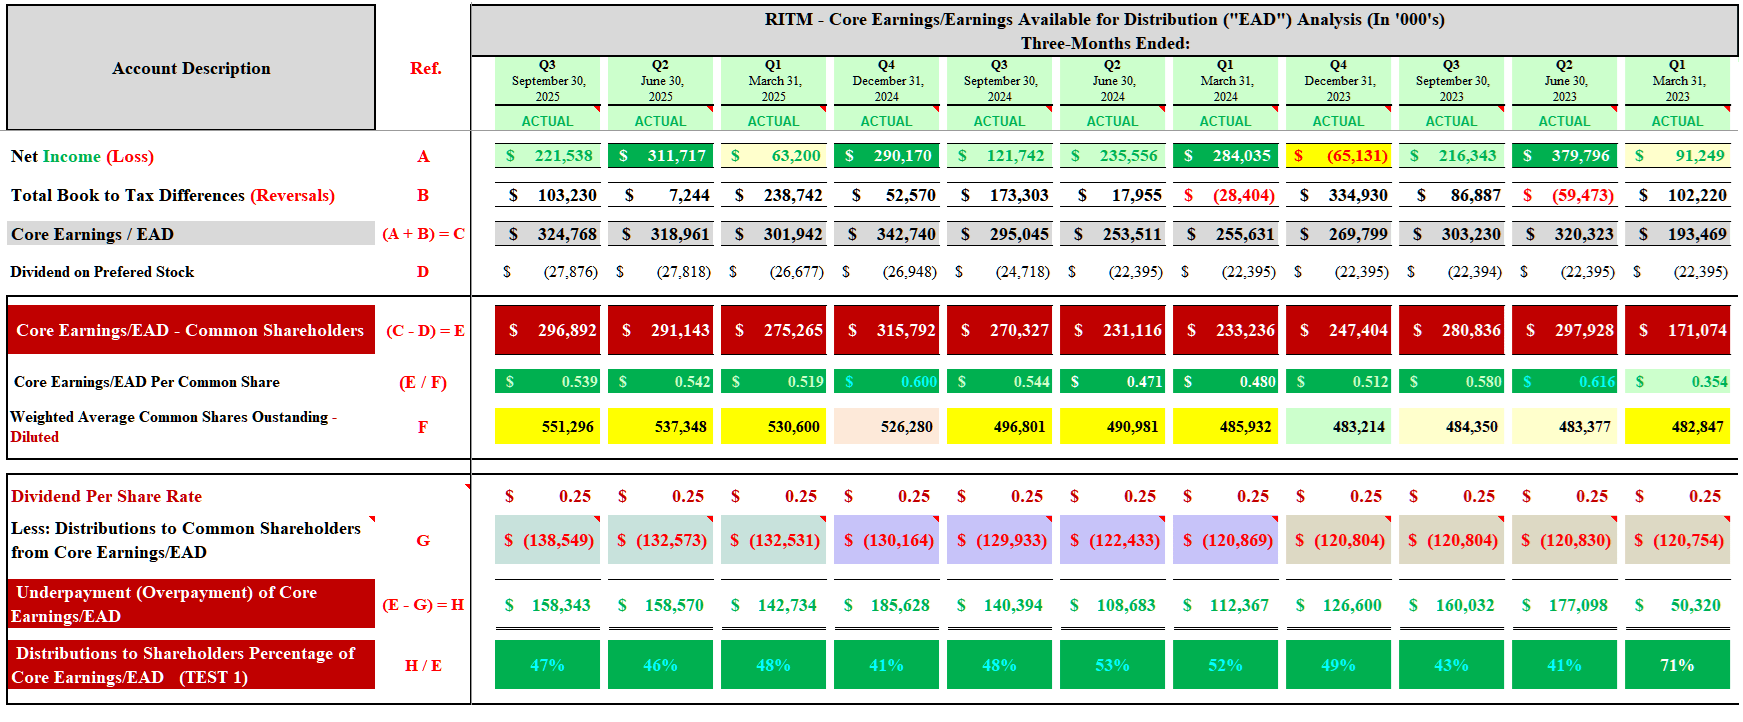The width and height of the screenshot is (1743, 722).
Task: Click underpayment value 177,098
Action: (x=1564, y=605)
